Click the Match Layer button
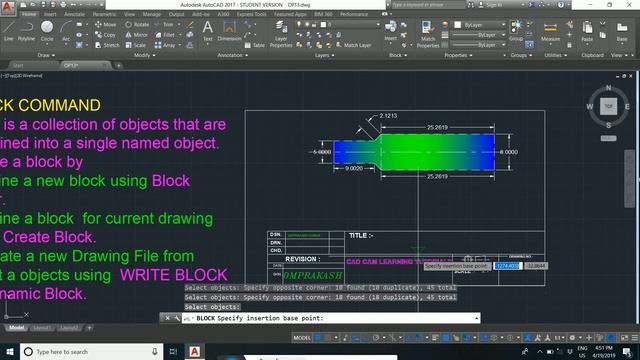The width and height of the screenshot is (640, 360). click(x=353, y=45)
